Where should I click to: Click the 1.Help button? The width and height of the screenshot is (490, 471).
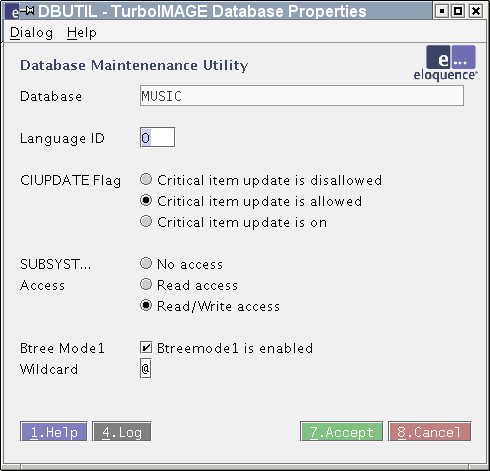pos(54,432)
